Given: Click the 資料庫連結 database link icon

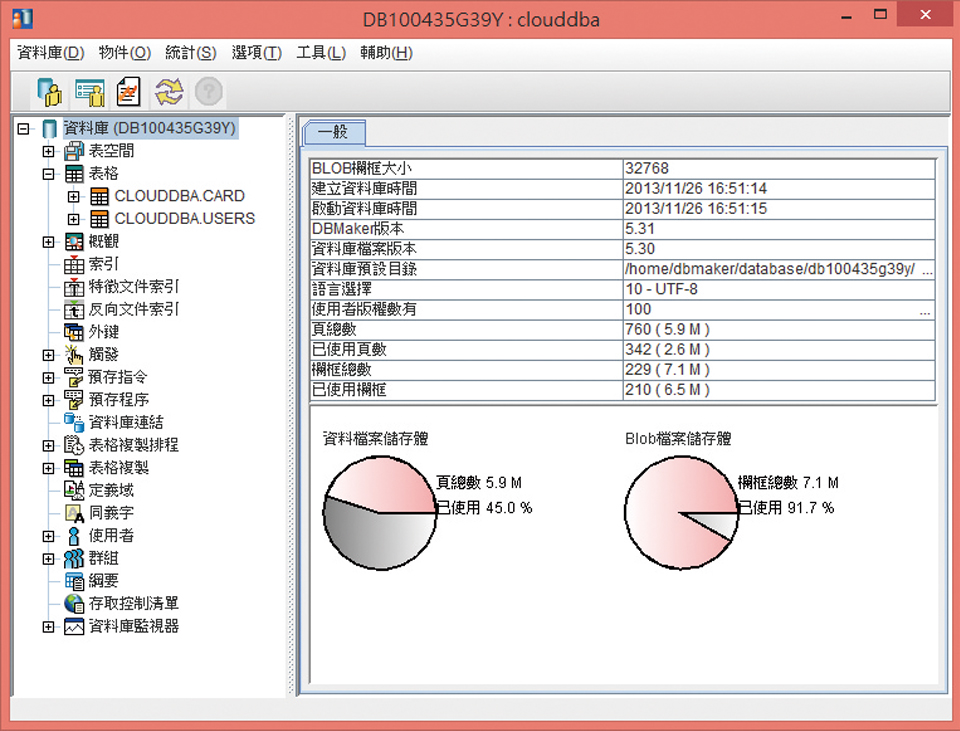Looking at the screenshot, I should 72,421.
